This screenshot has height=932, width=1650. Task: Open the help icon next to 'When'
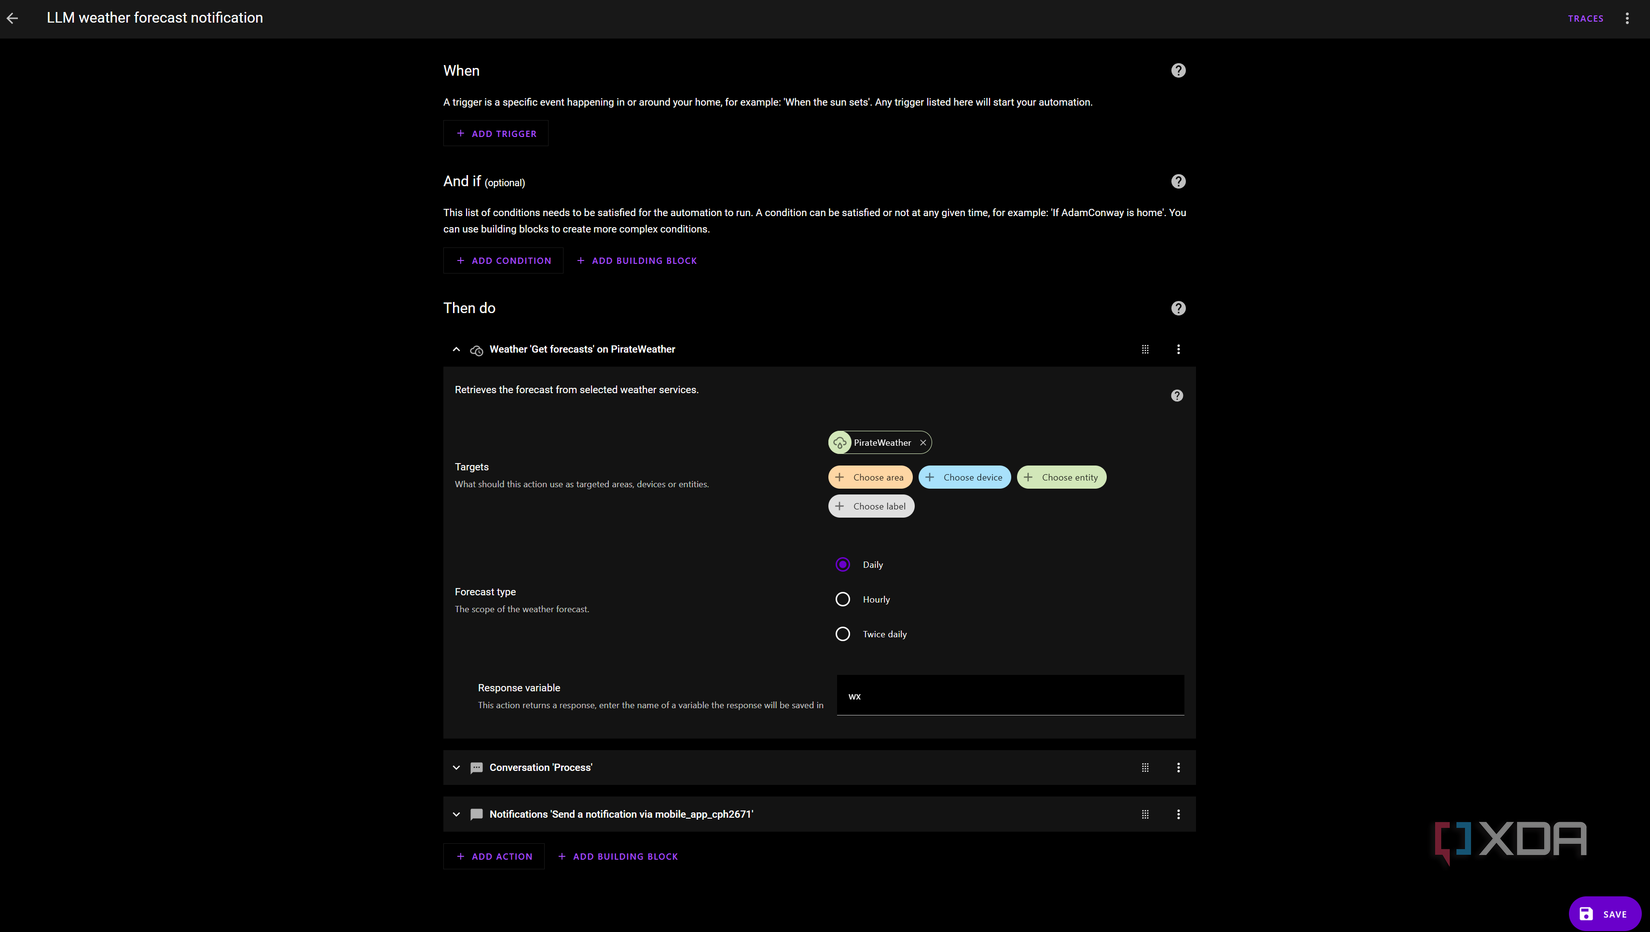pos(1178,70)
